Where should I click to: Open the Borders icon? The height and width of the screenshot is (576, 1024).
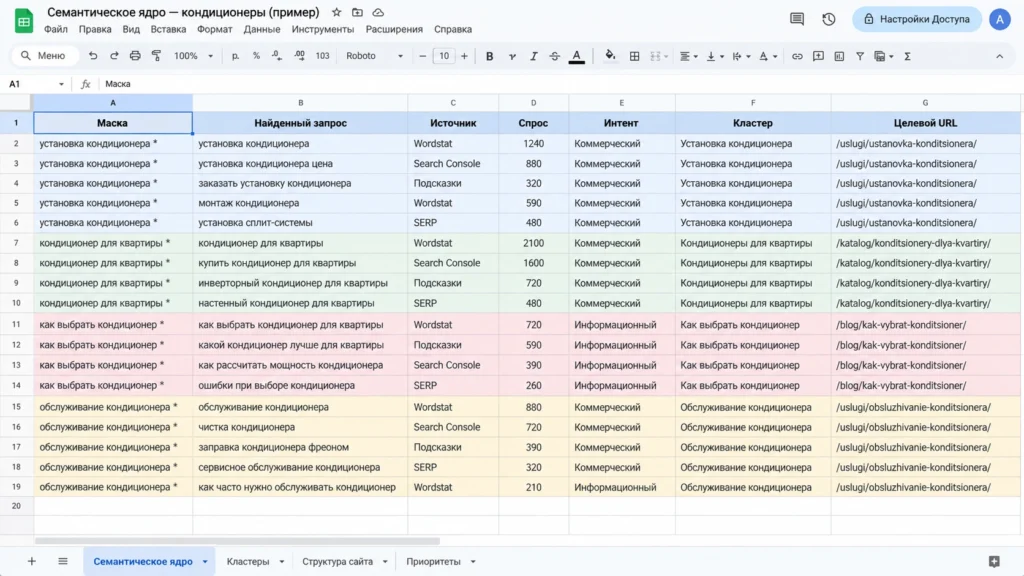pos(634,56)
